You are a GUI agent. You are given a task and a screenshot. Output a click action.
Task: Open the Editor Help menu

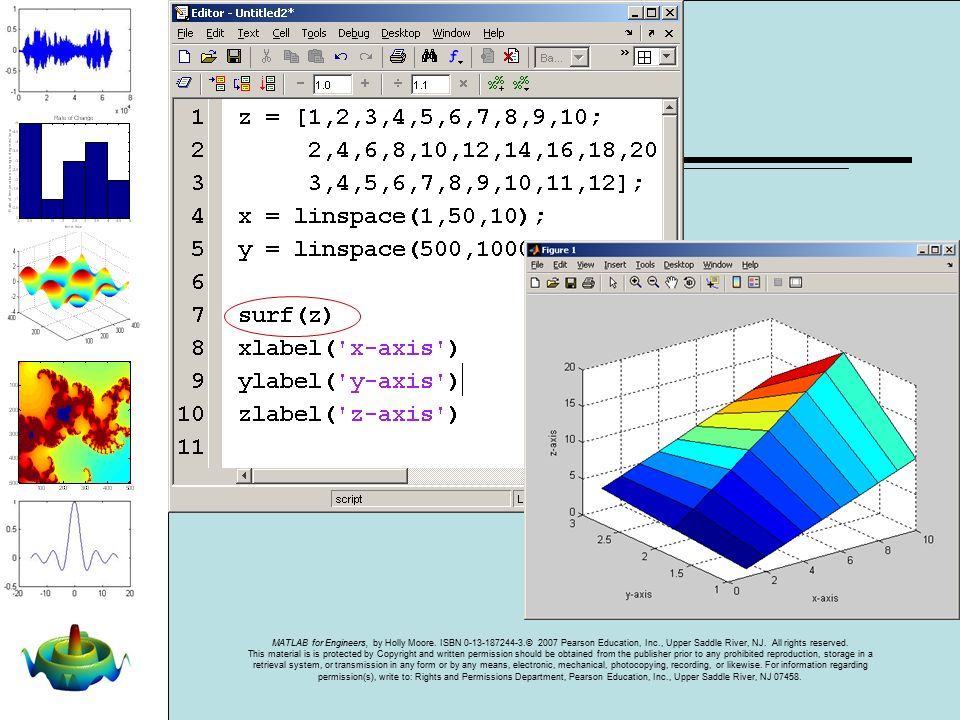[493, 33]
